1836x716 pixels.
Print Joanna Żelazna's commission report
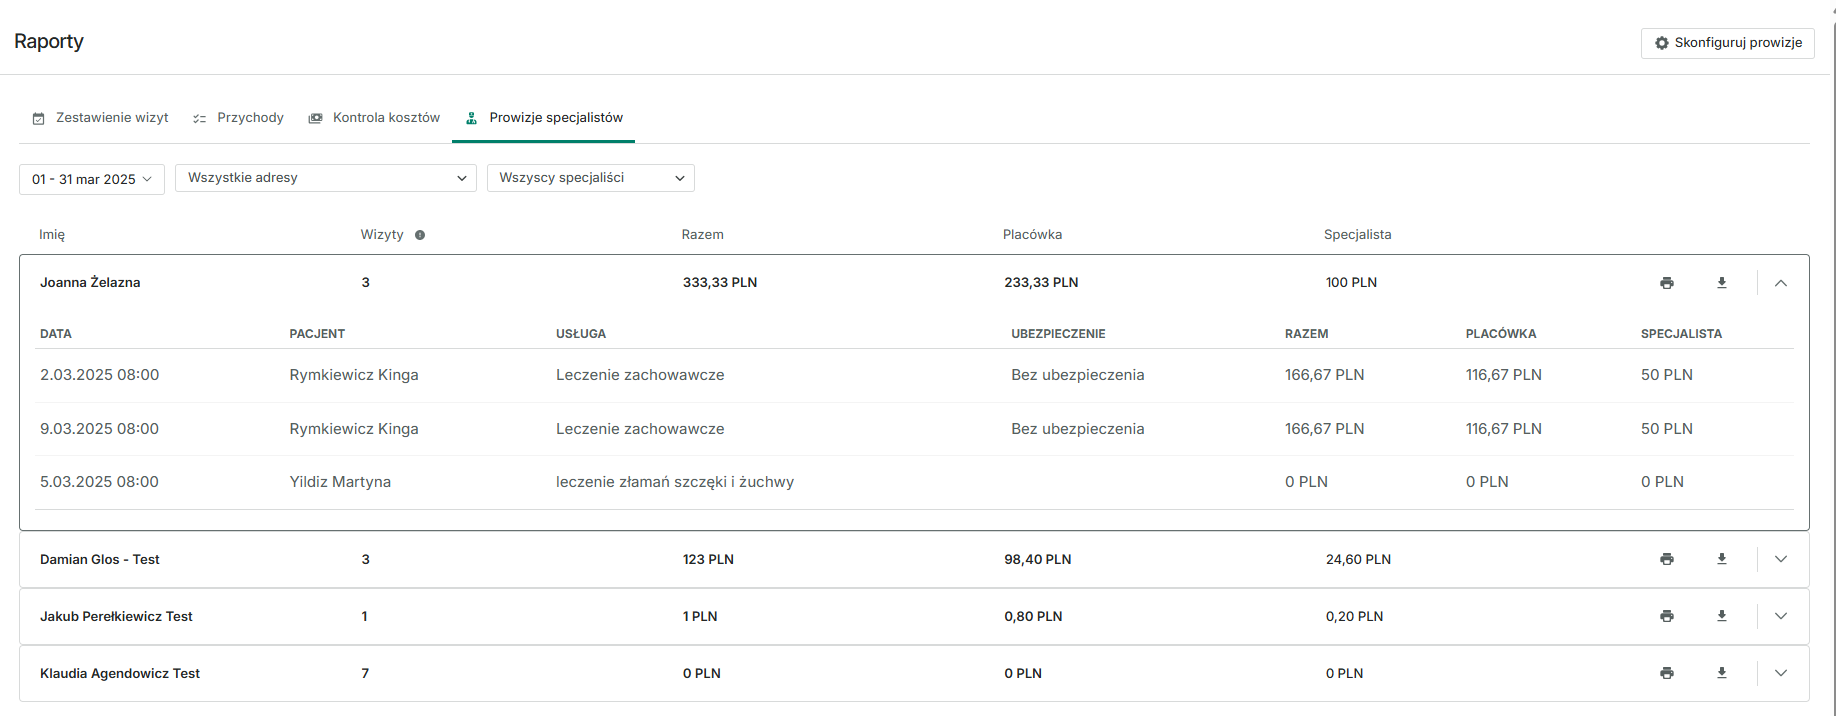click(1666, 283)
